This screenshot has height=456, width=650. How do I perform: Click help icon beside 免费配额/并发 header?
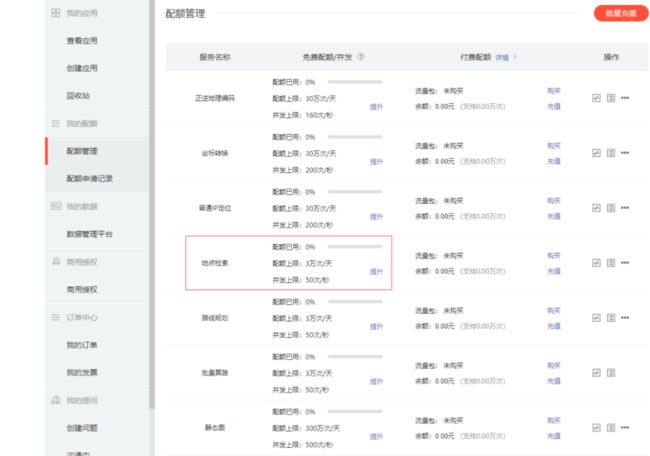pos(361,57)
